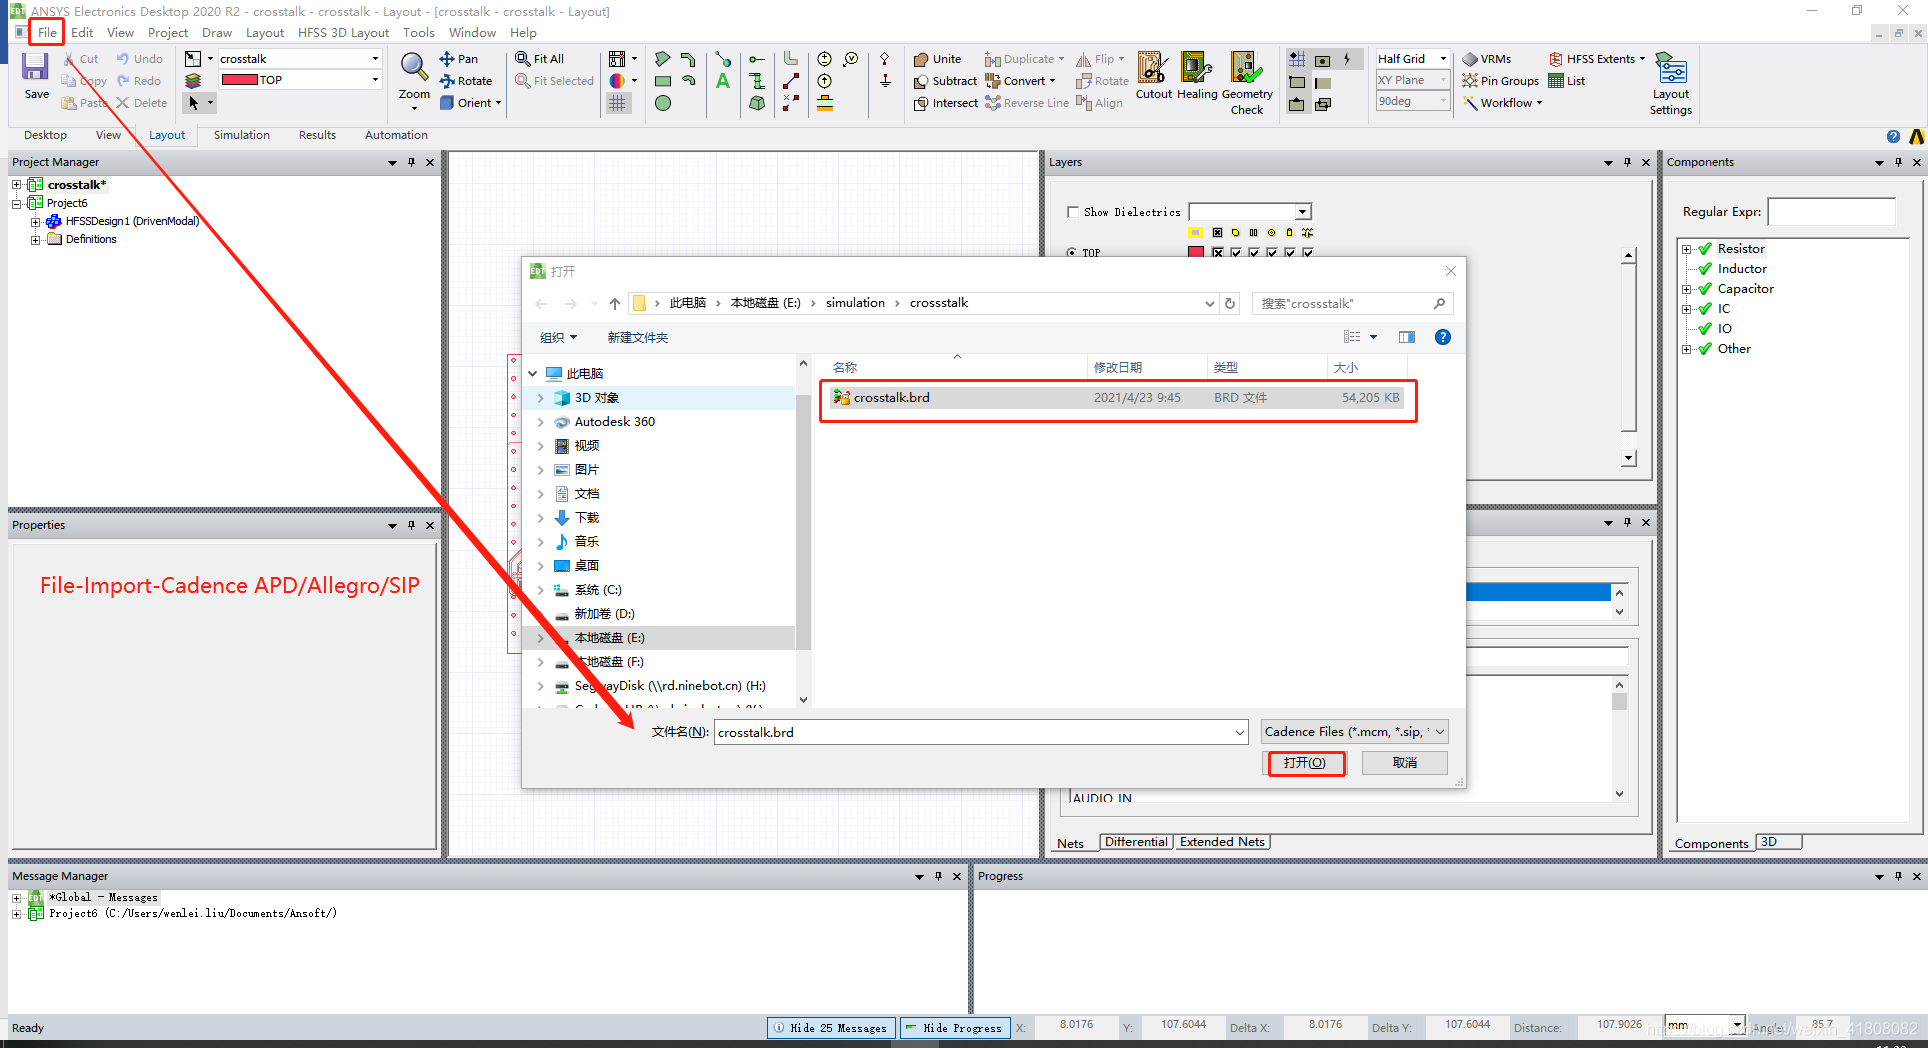Click the 文件名 filename input field
The image size is (1928, 1048).
(980, 732)
